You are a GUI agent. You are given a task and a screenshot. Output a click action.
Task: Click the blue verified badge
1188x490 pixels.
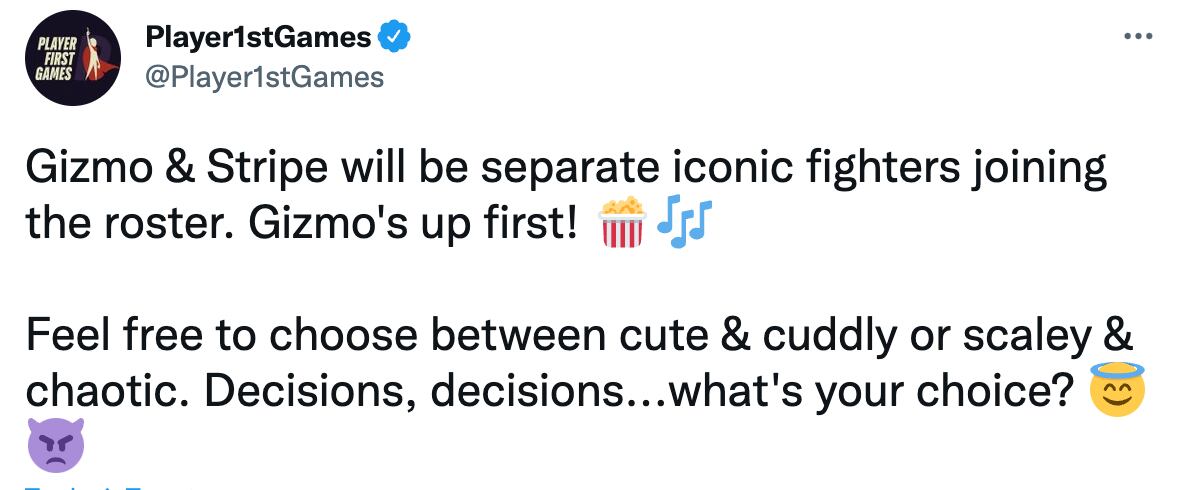click(x=395, y=38)
